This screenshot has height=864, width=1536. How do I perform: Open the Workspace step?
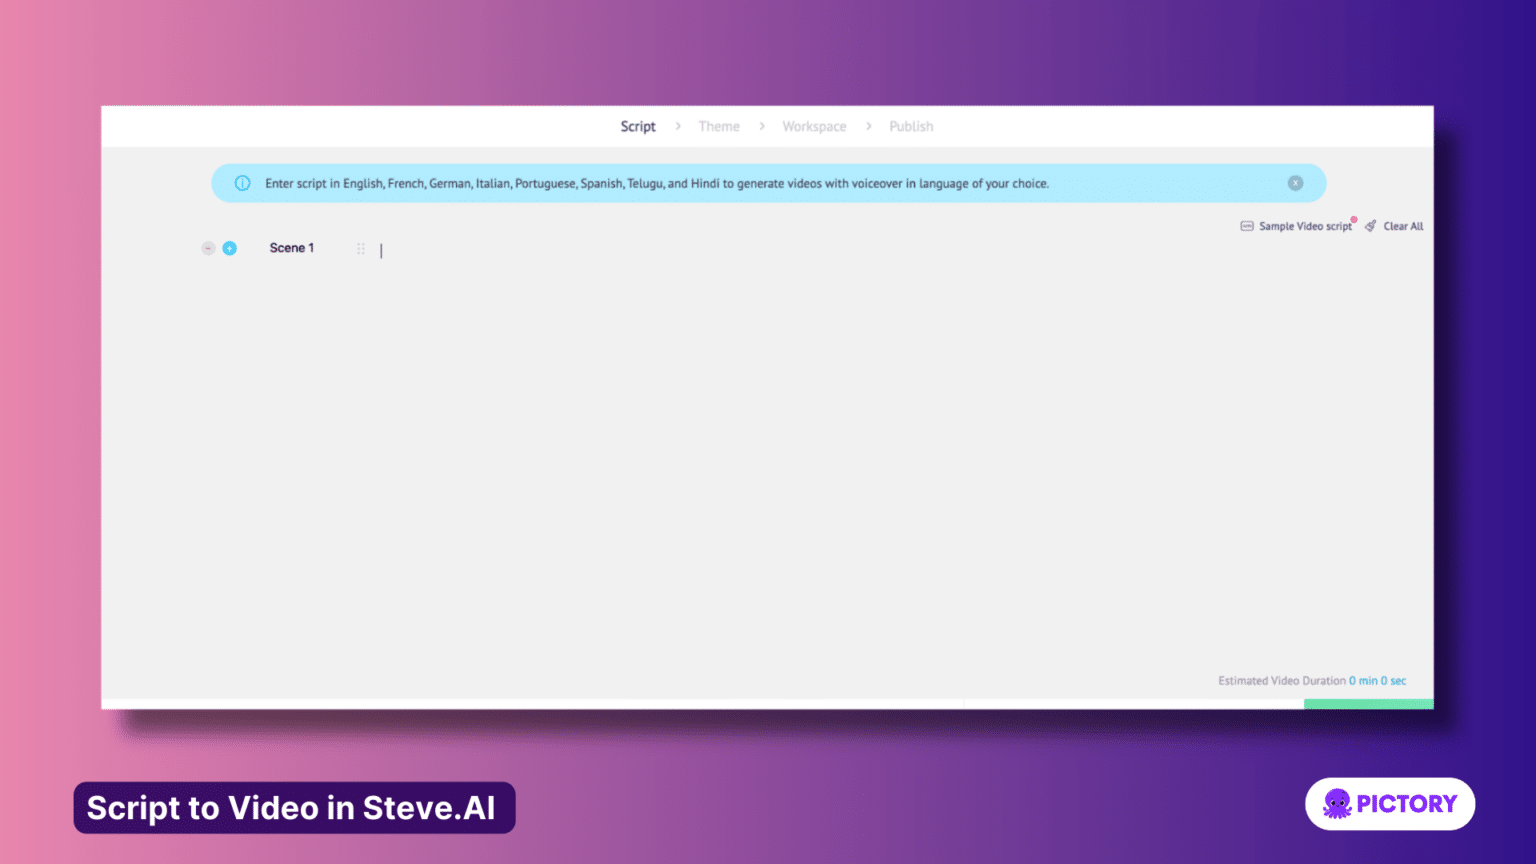(x=814, y=126)
